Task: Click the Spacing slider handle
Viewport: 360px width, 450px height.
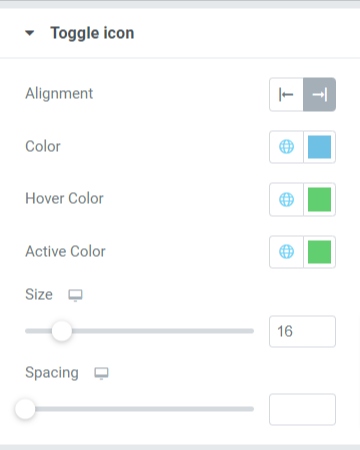Action: (x=25, y=409)
